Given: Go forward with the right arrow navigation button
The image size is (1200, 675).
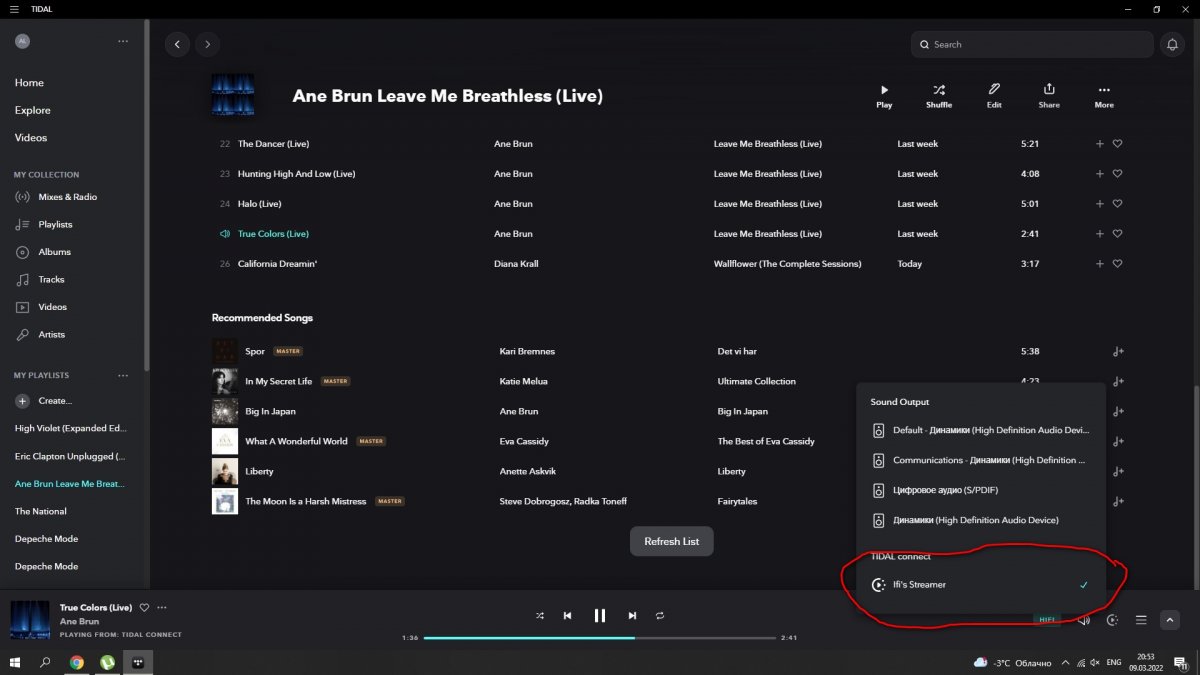Looking at the screenshot, I should 207,44.
